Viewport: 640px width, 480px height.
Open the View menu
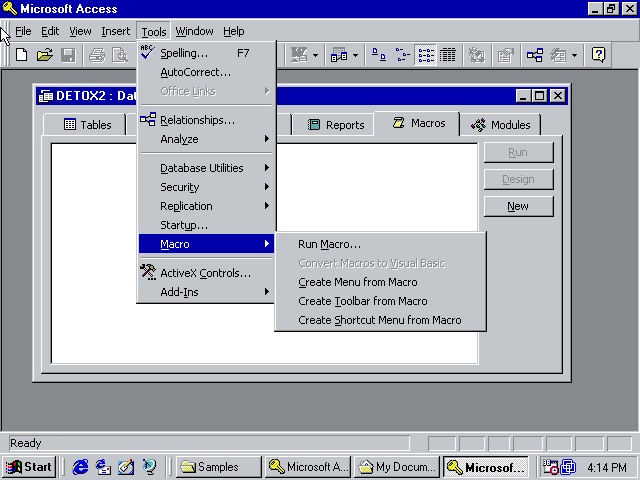pos(80,31)
